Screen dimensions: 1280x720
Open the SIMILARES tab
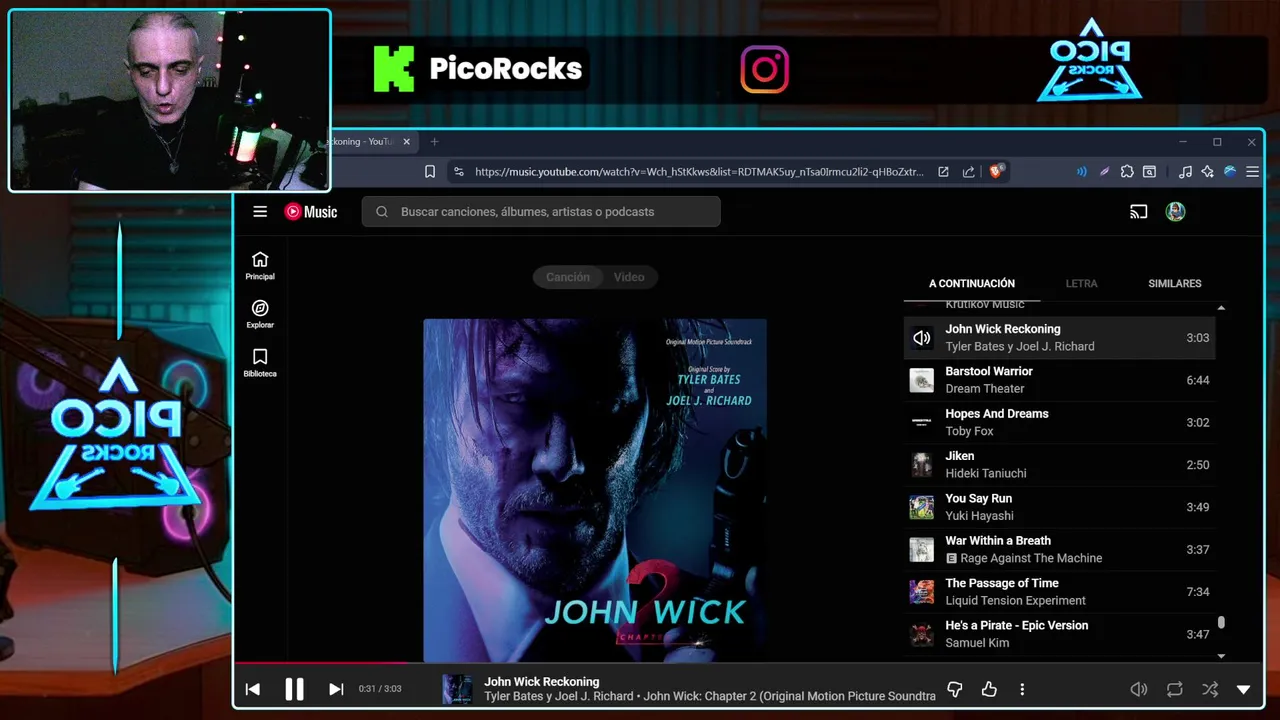pyautogui.click(x=1175, y=283)
